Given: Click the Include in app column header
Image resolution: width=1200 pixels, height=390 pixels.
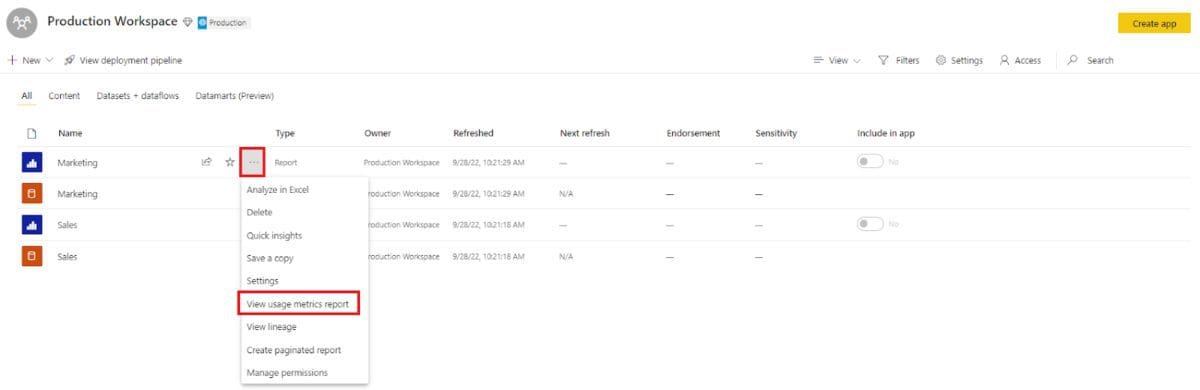Looking at the screenshot, I should point(886,133).
